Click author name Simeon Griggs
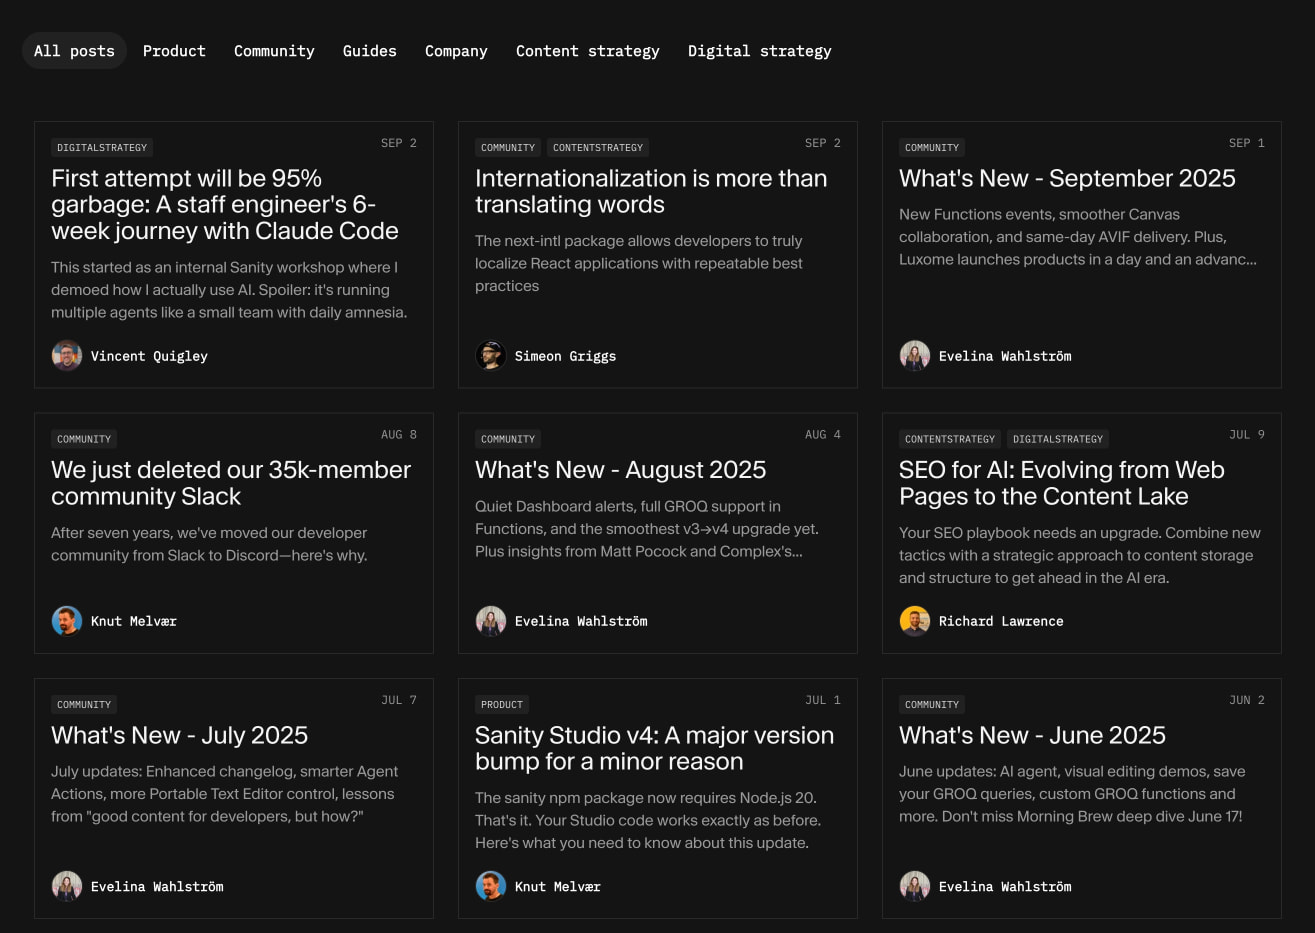This screenshot has width=1315, height=933. (x=565, y=356)
